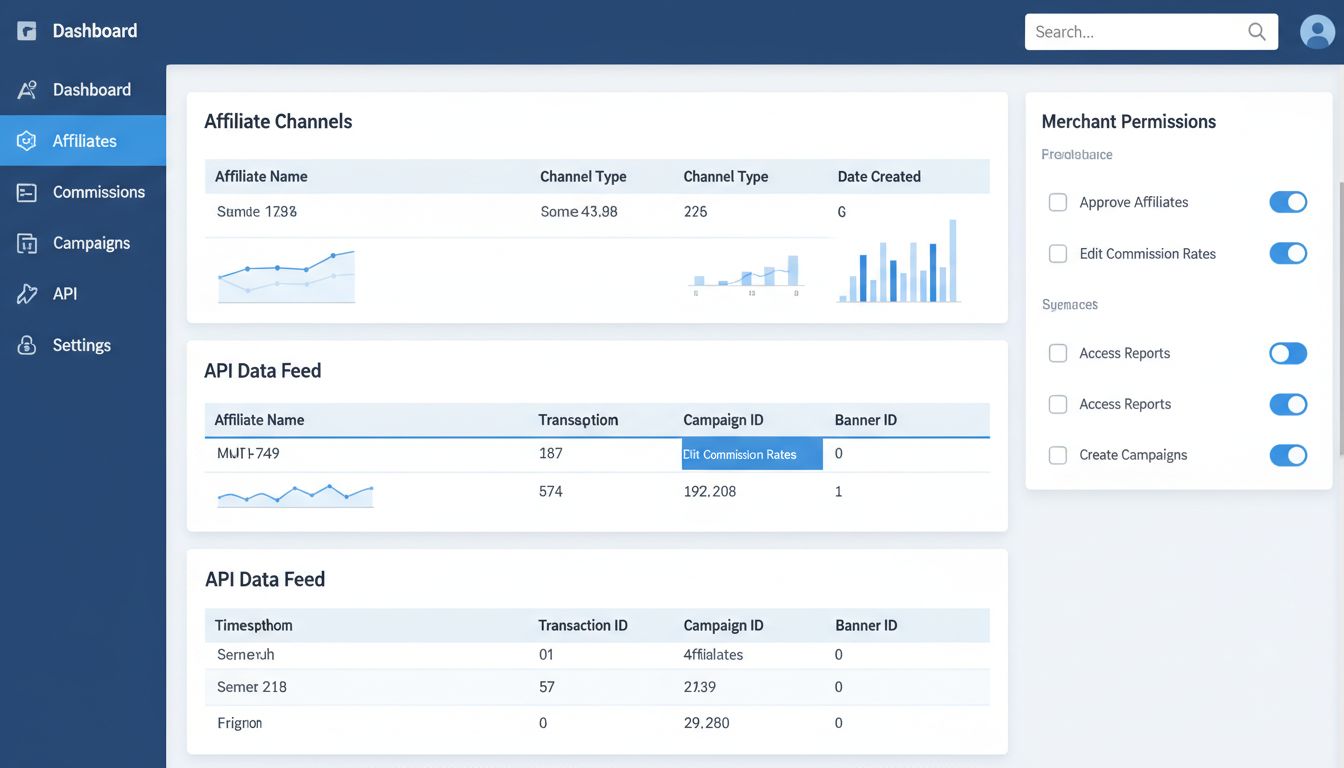Click the blue Edit Commission Rates button
This screenshot has width=1344, height=768.
coord(751,454)
